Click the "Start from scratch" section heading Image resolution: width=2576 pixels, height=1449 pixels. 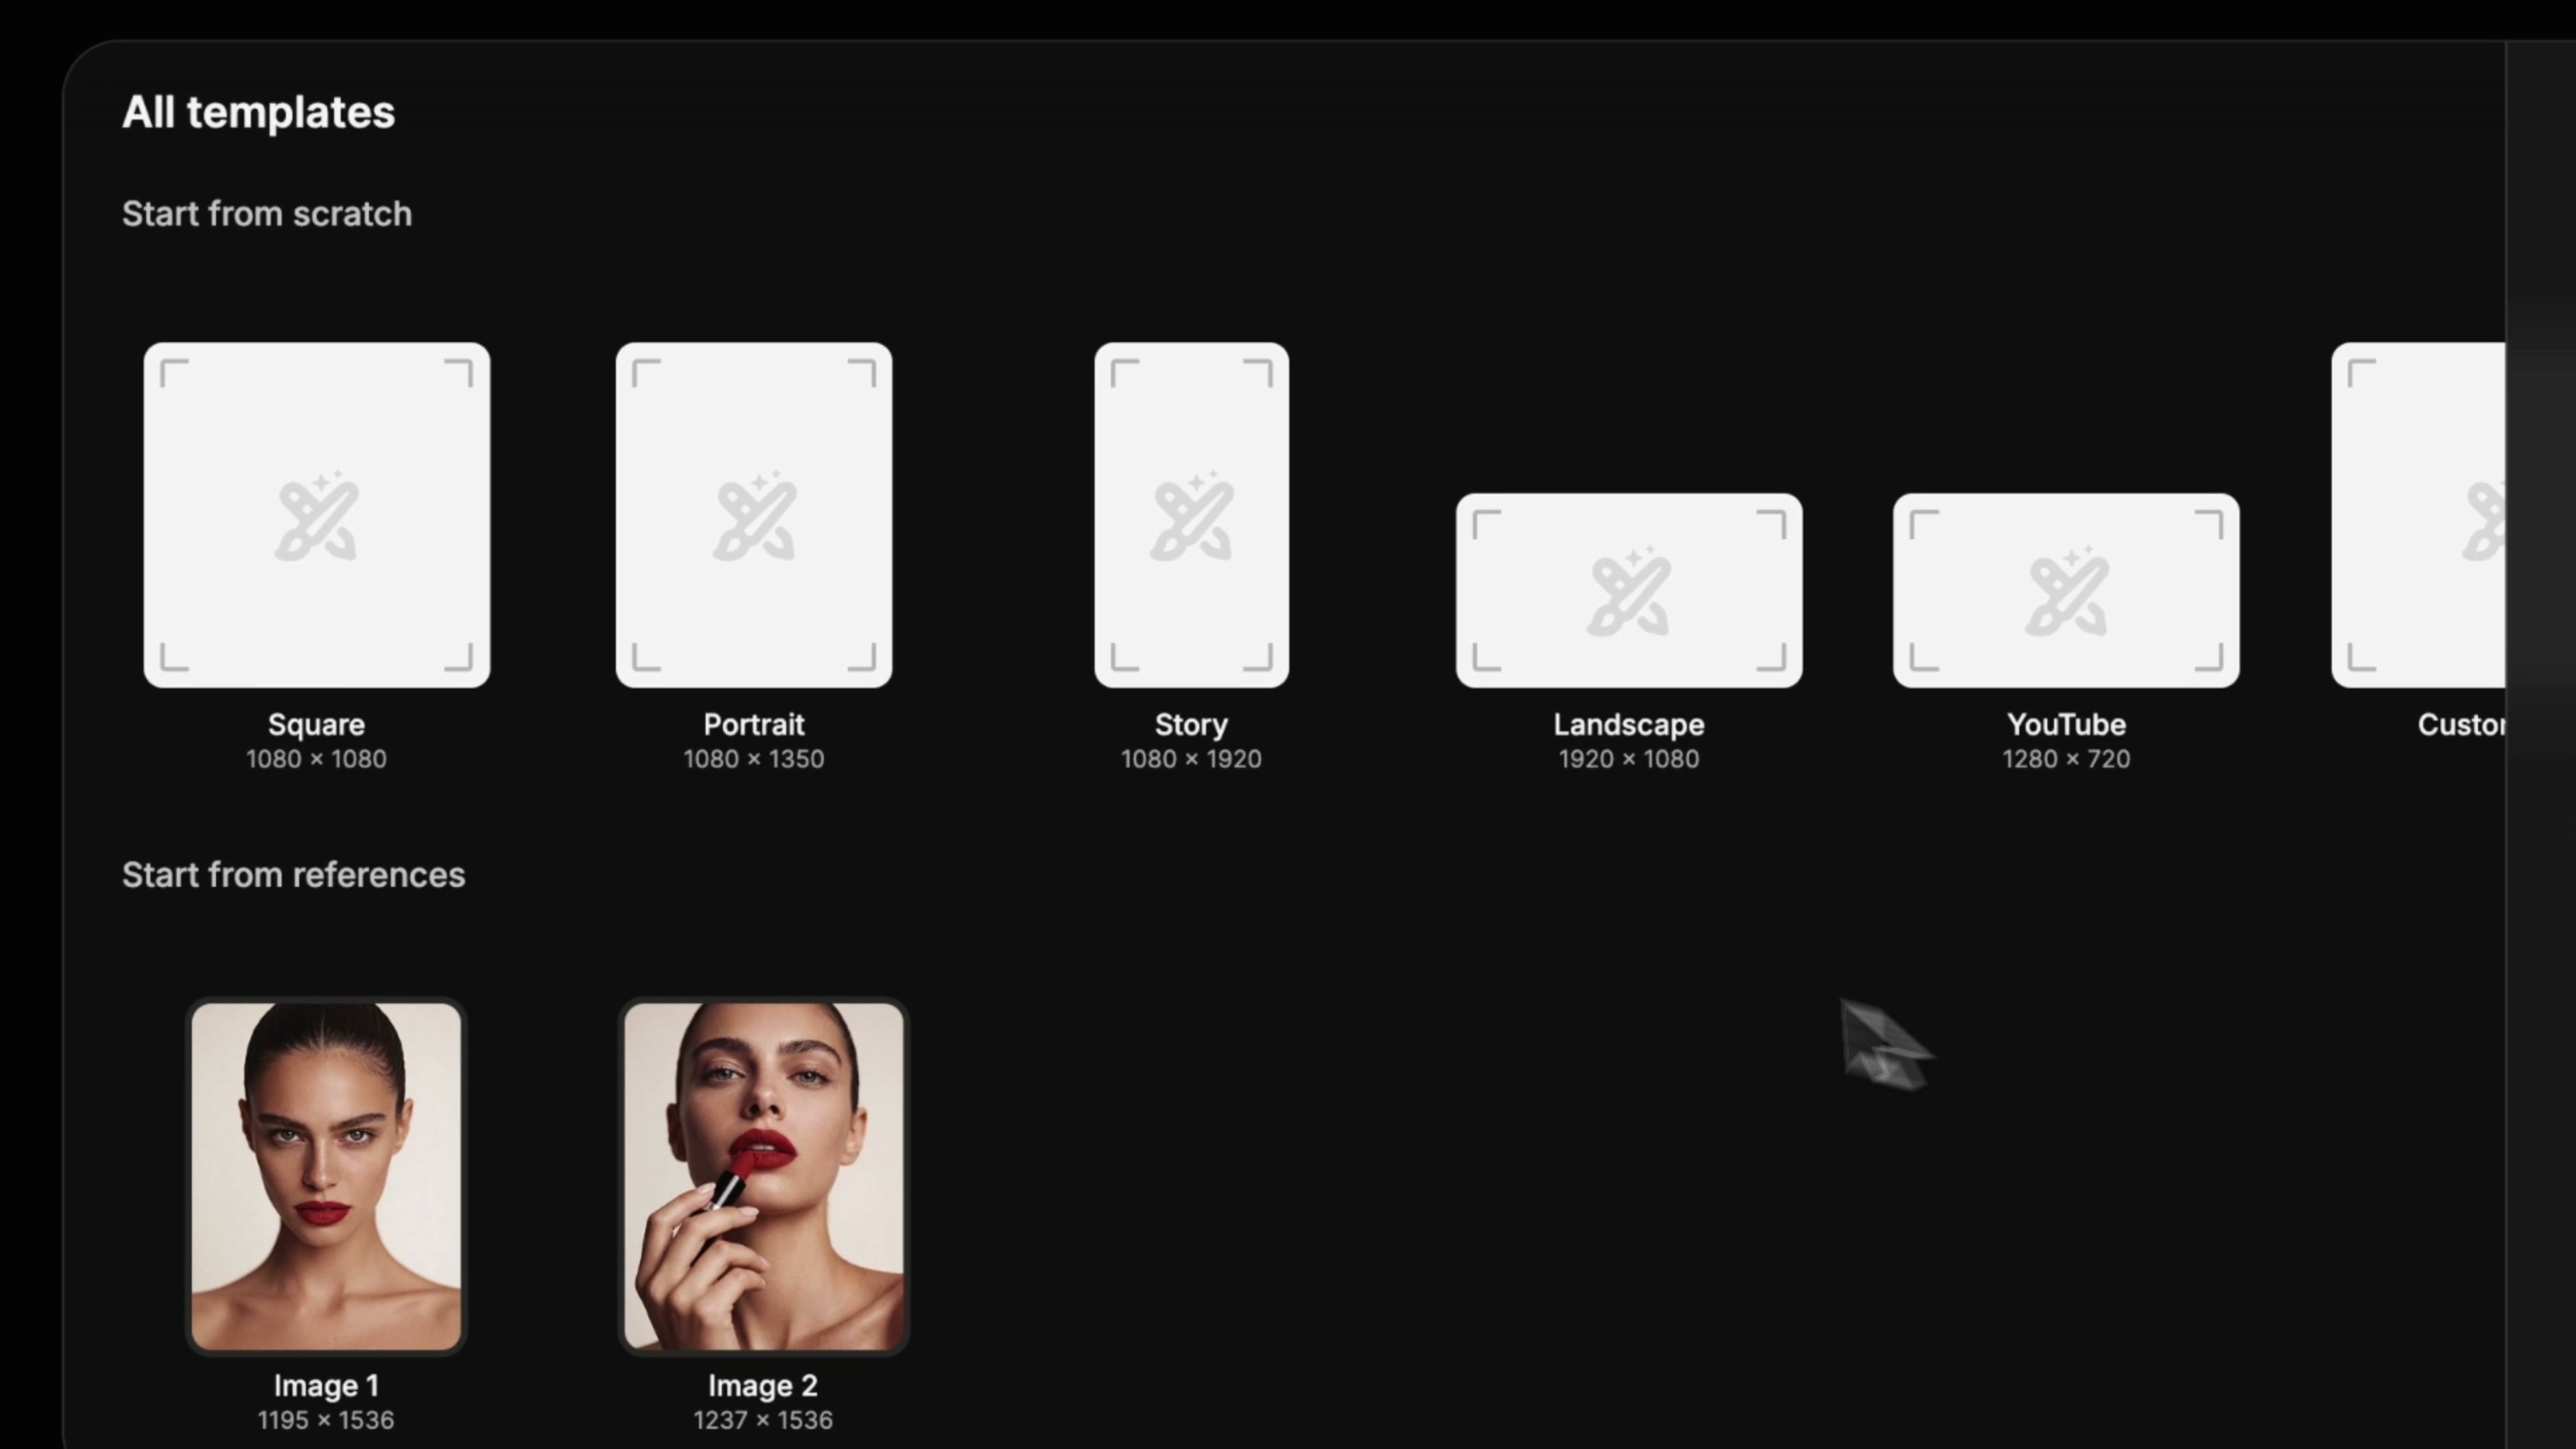click(x=267, y=213)
